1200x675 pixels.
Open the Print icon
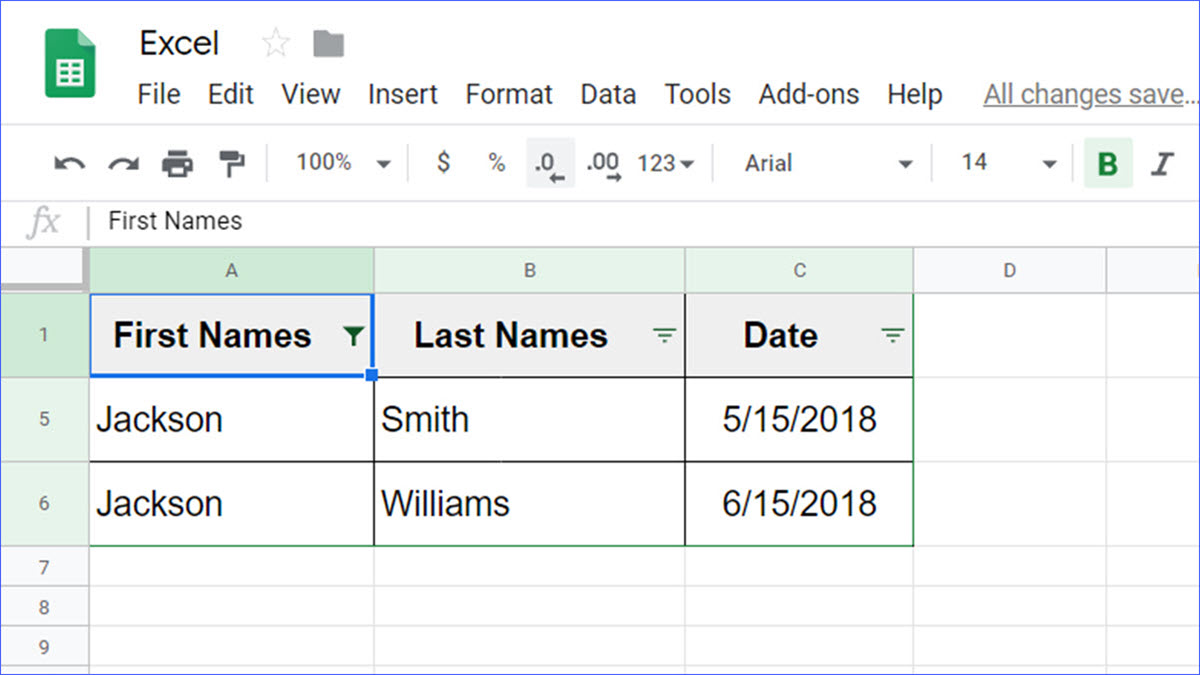coord(178,163)
